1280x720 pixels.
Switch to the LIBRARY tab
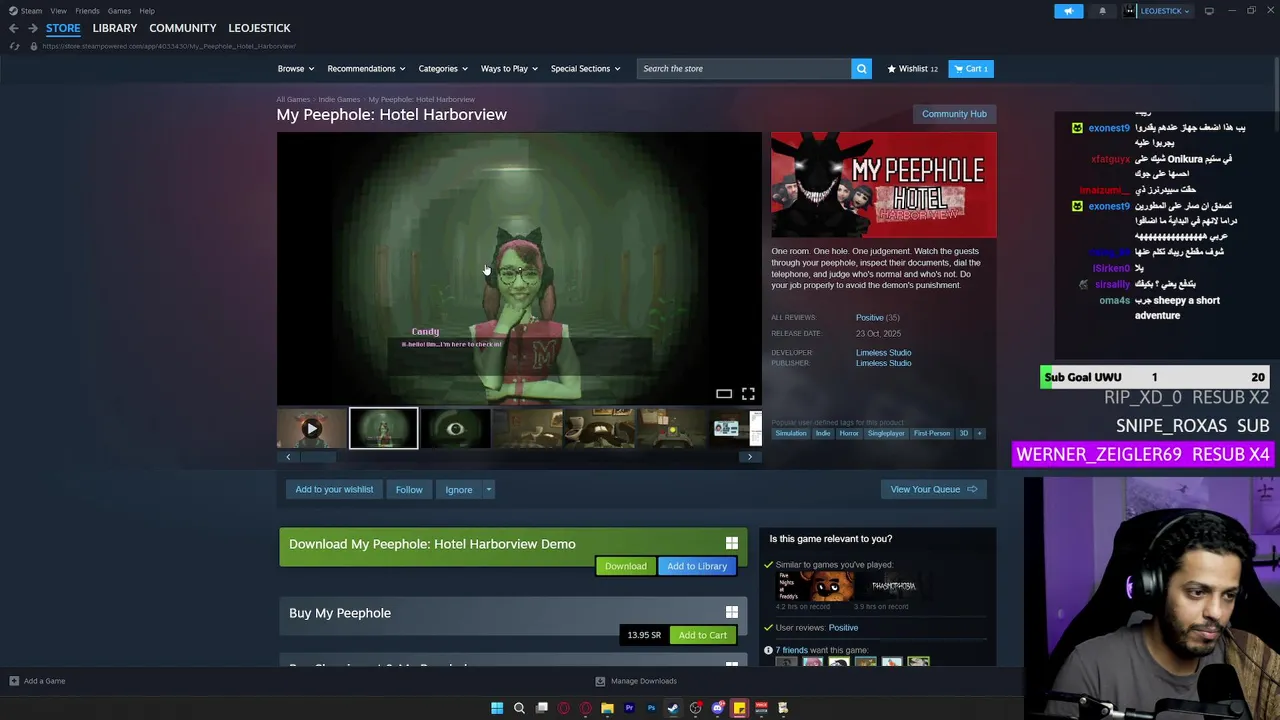(115, 28)
